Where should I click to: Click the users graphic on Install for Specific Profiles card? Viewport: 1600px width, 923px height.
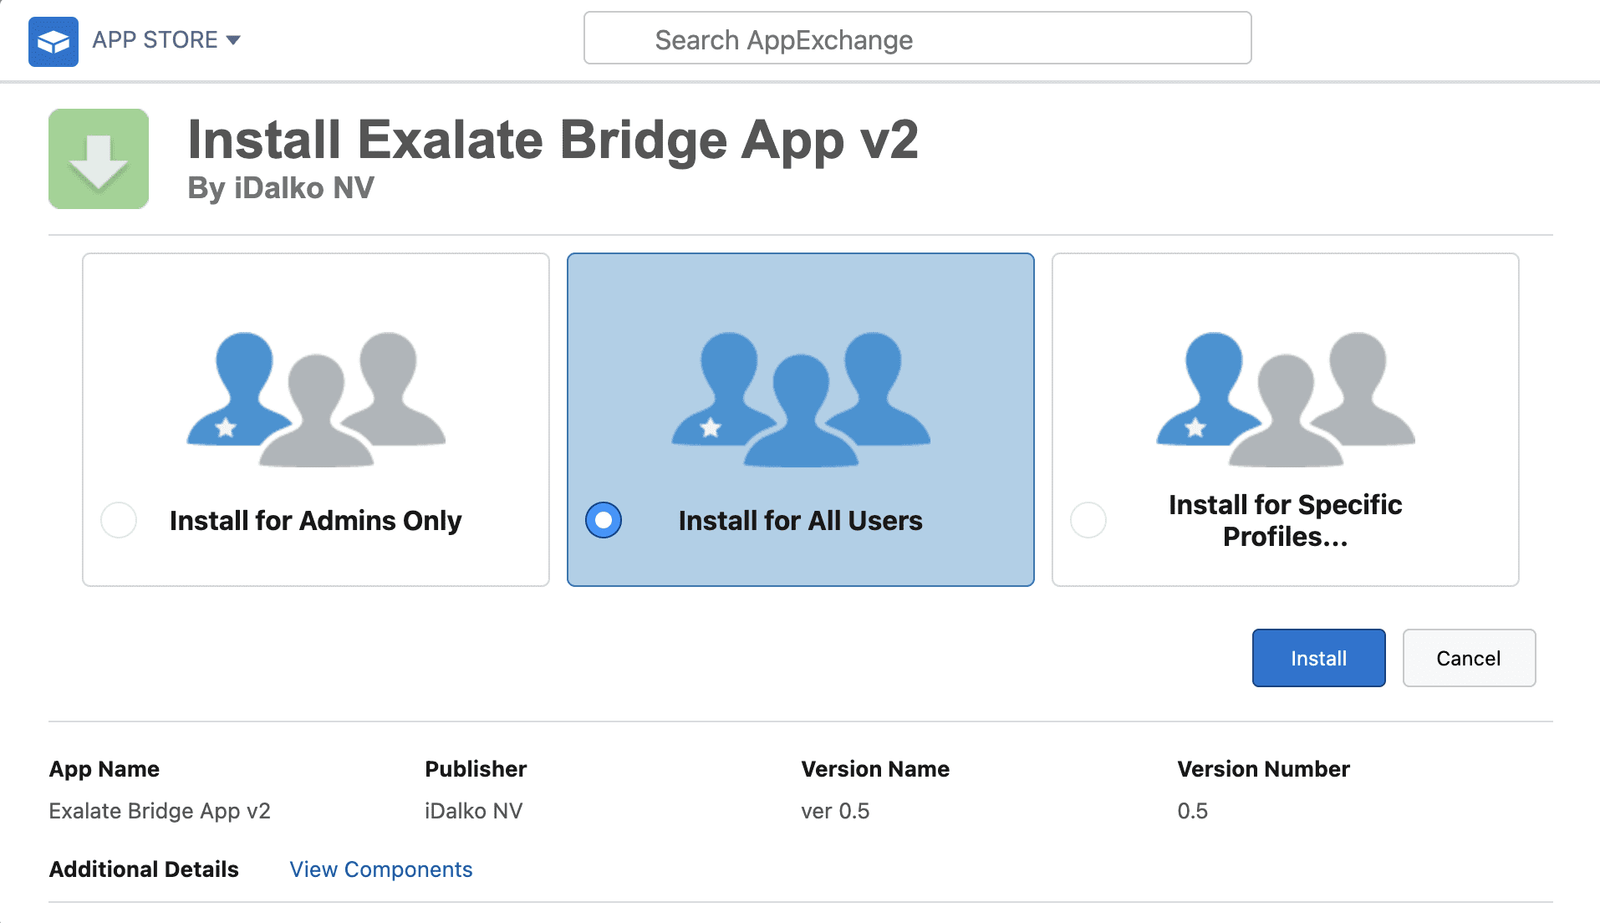coord(1285,400)
